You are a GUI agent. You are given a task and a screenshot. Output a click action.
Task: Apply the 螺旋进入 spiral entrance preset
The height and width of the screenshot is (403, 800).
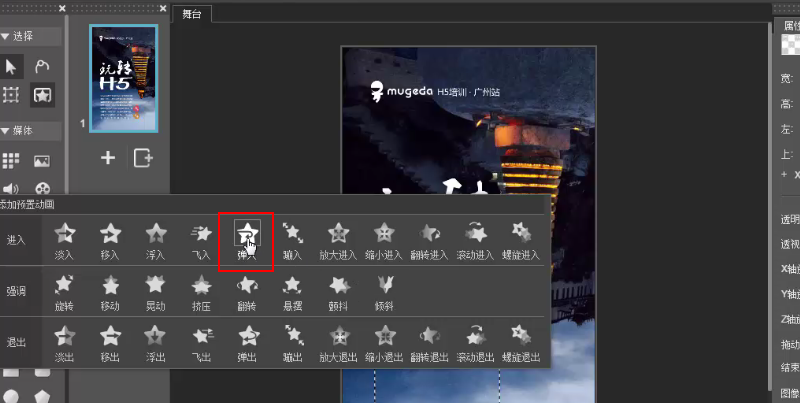[x=521, y=240]
